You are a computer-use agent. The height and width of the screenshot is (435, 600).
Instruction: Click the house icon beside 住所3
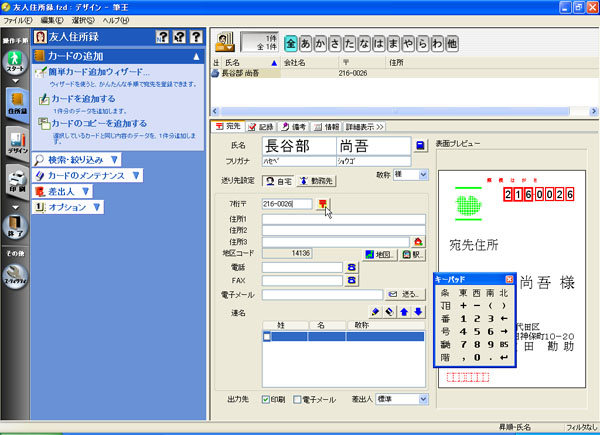coord(418,241)
